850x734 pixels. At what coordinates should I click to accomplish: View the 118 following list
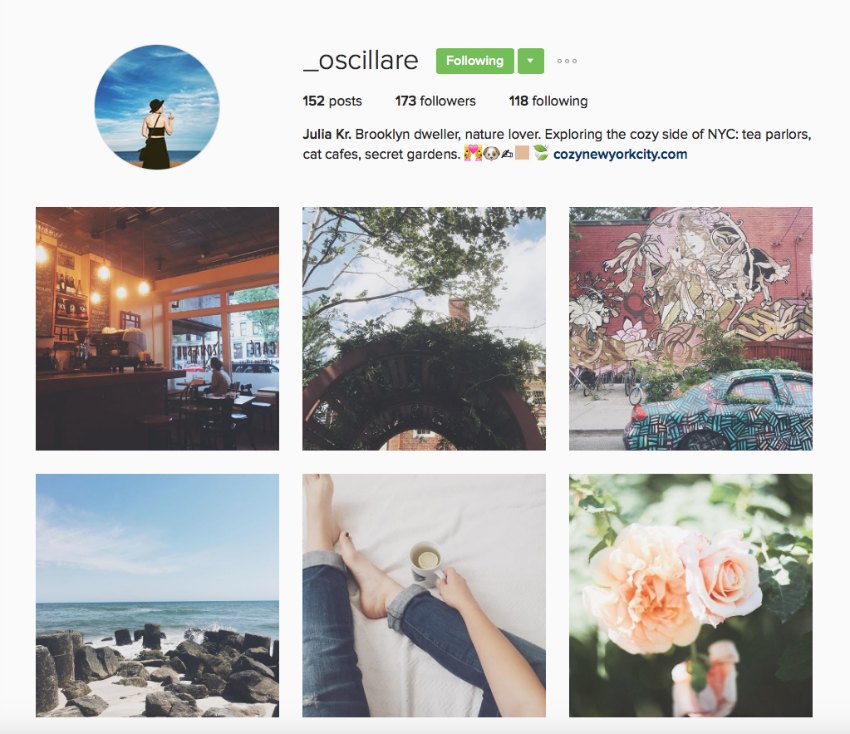[x=548, y=101]
